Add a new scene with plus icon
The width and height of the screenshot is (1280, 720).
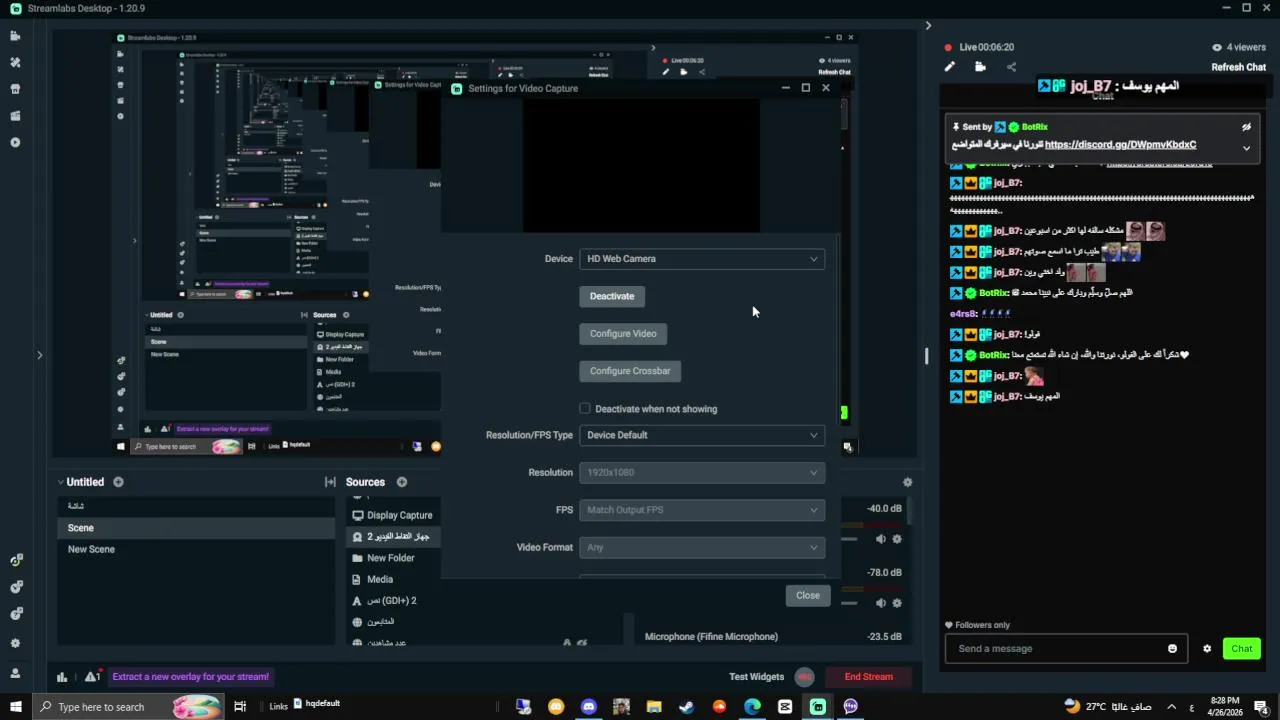click(x=118, y=482)
